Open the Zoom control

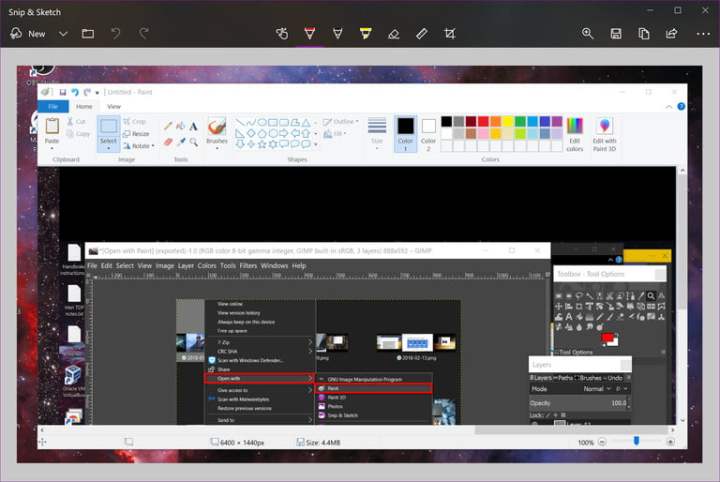click(x=588, y=33)
